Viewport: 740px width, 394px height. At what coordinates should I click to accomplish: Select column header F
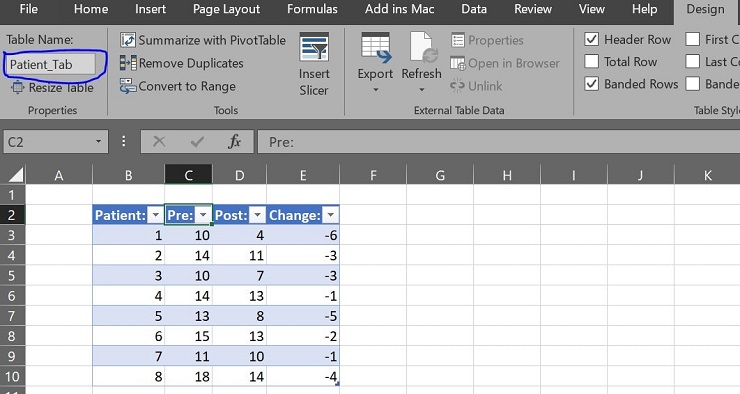pos(373,176)
